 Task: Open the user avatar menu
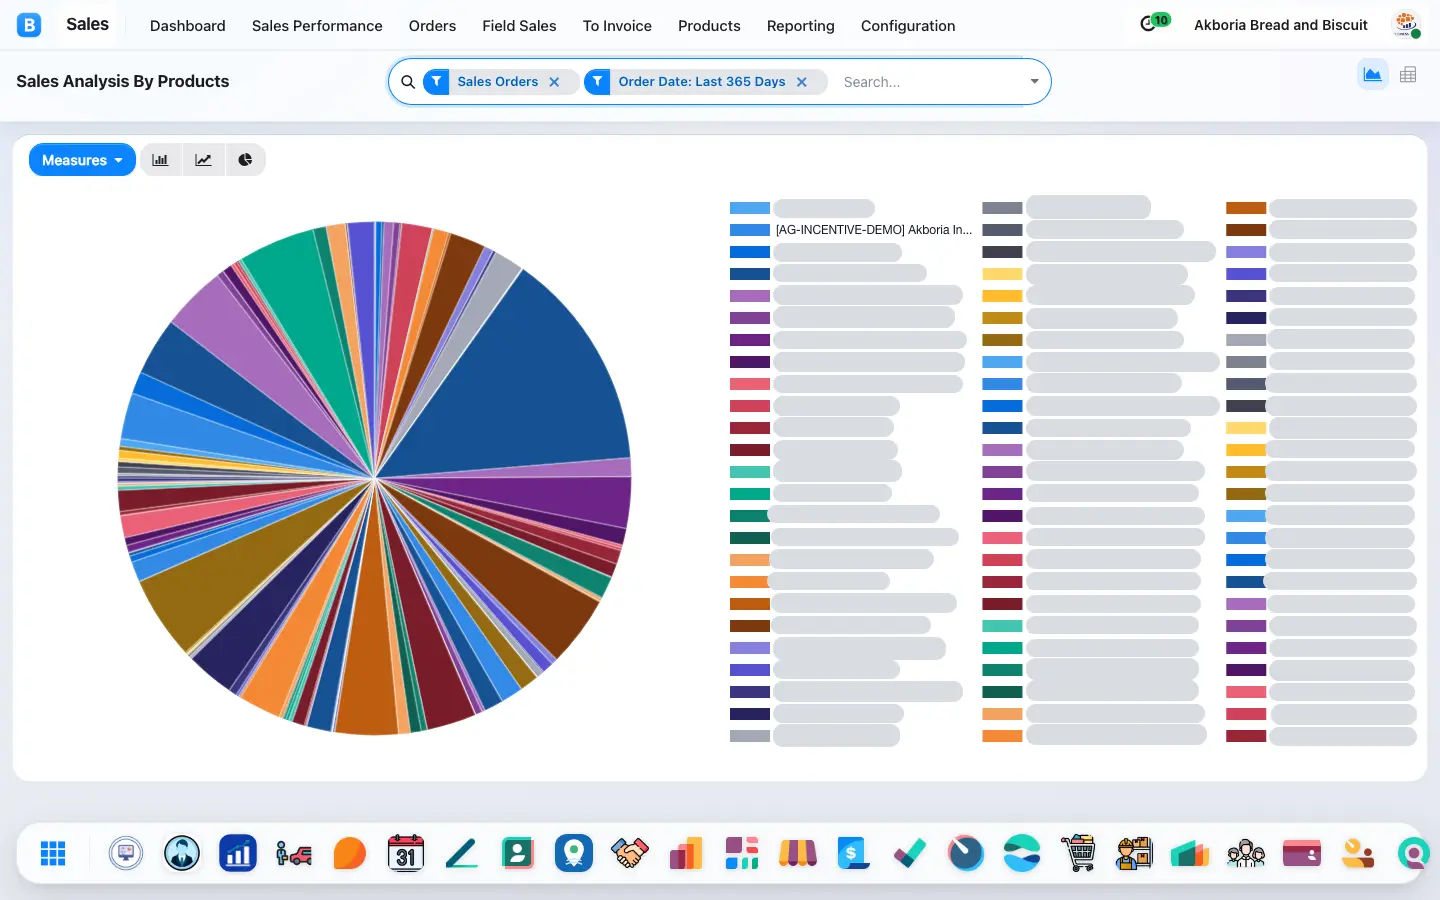[1406, 25]
